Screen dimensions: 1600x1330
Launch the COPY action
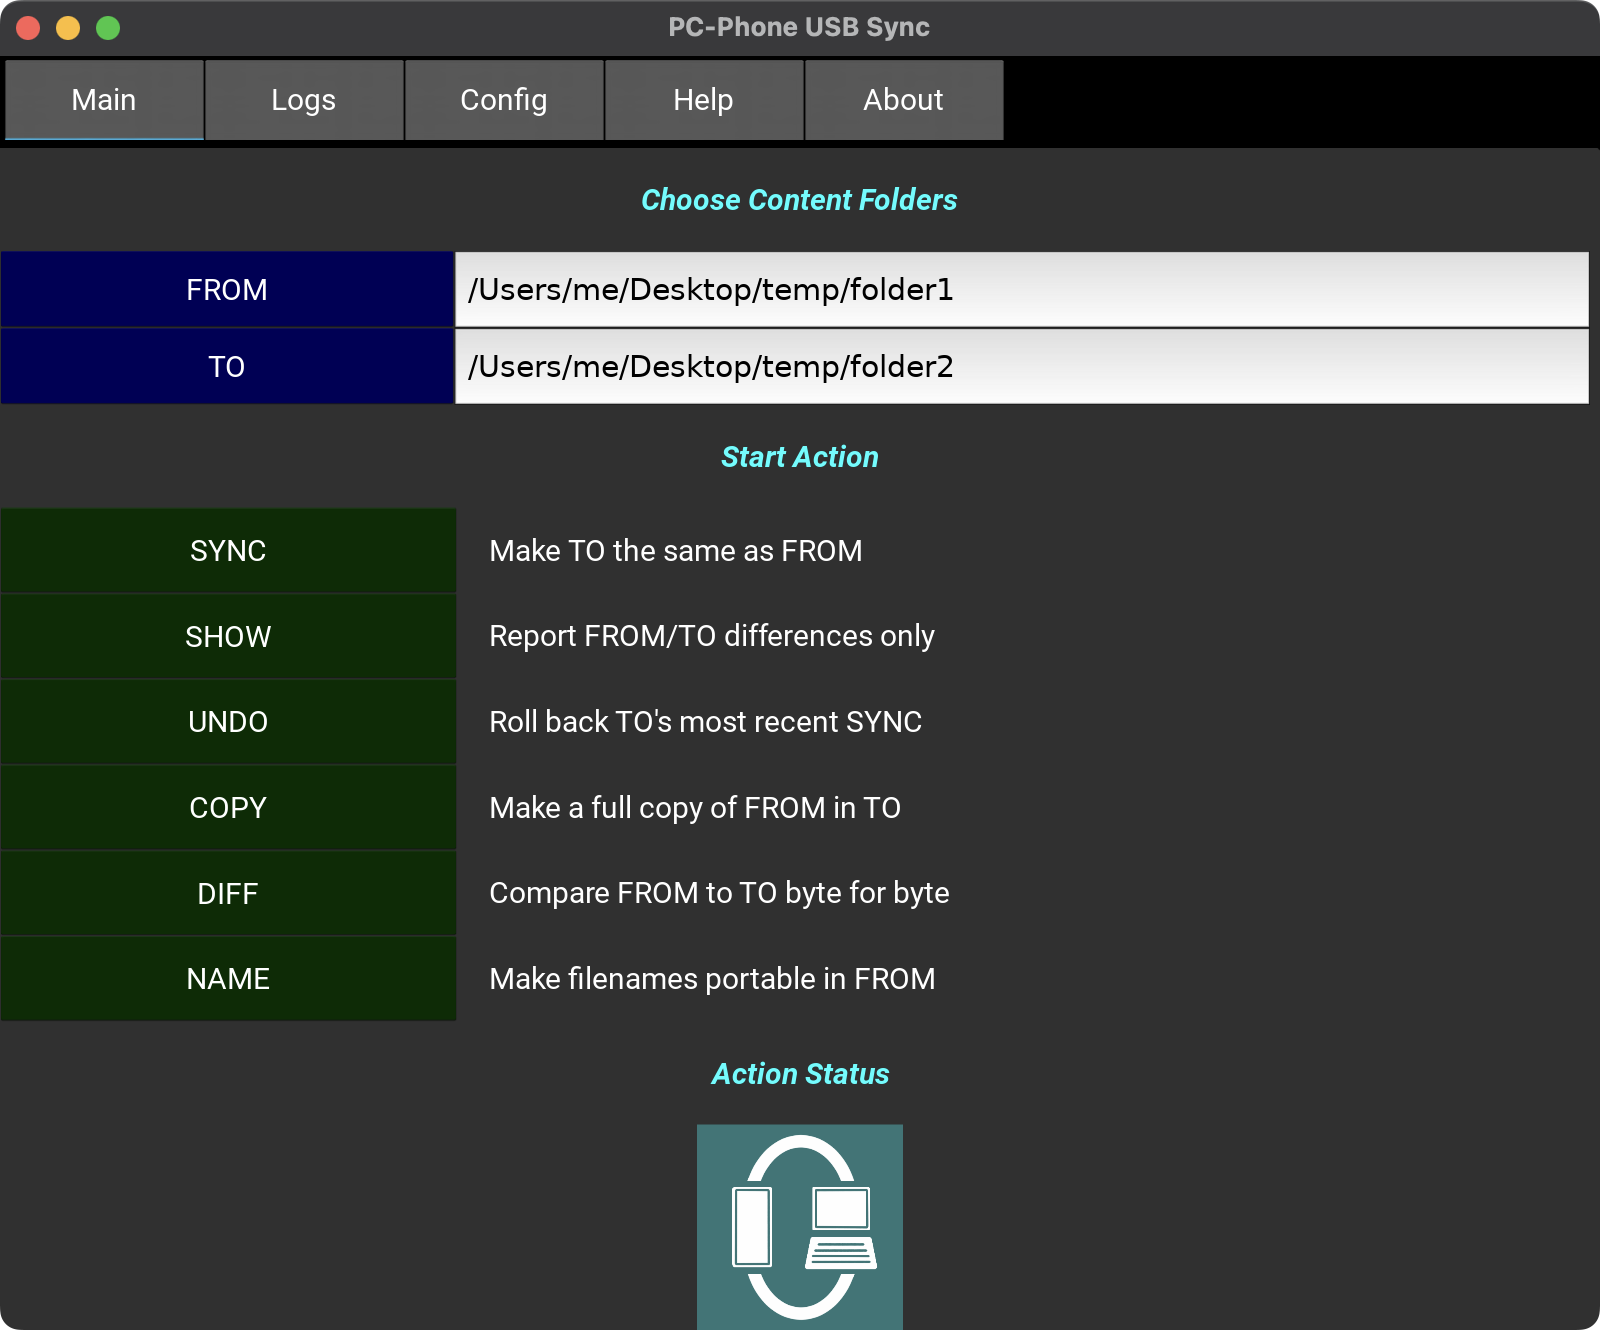click(x=228, y=808)
